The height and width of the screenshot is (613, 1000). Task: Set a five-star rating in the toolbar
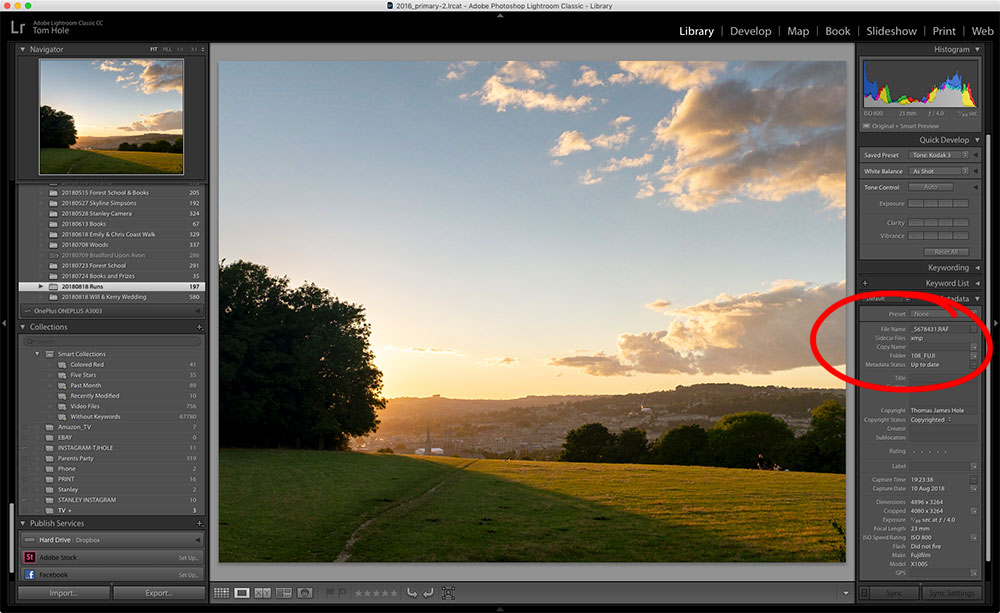click(392, 592)
